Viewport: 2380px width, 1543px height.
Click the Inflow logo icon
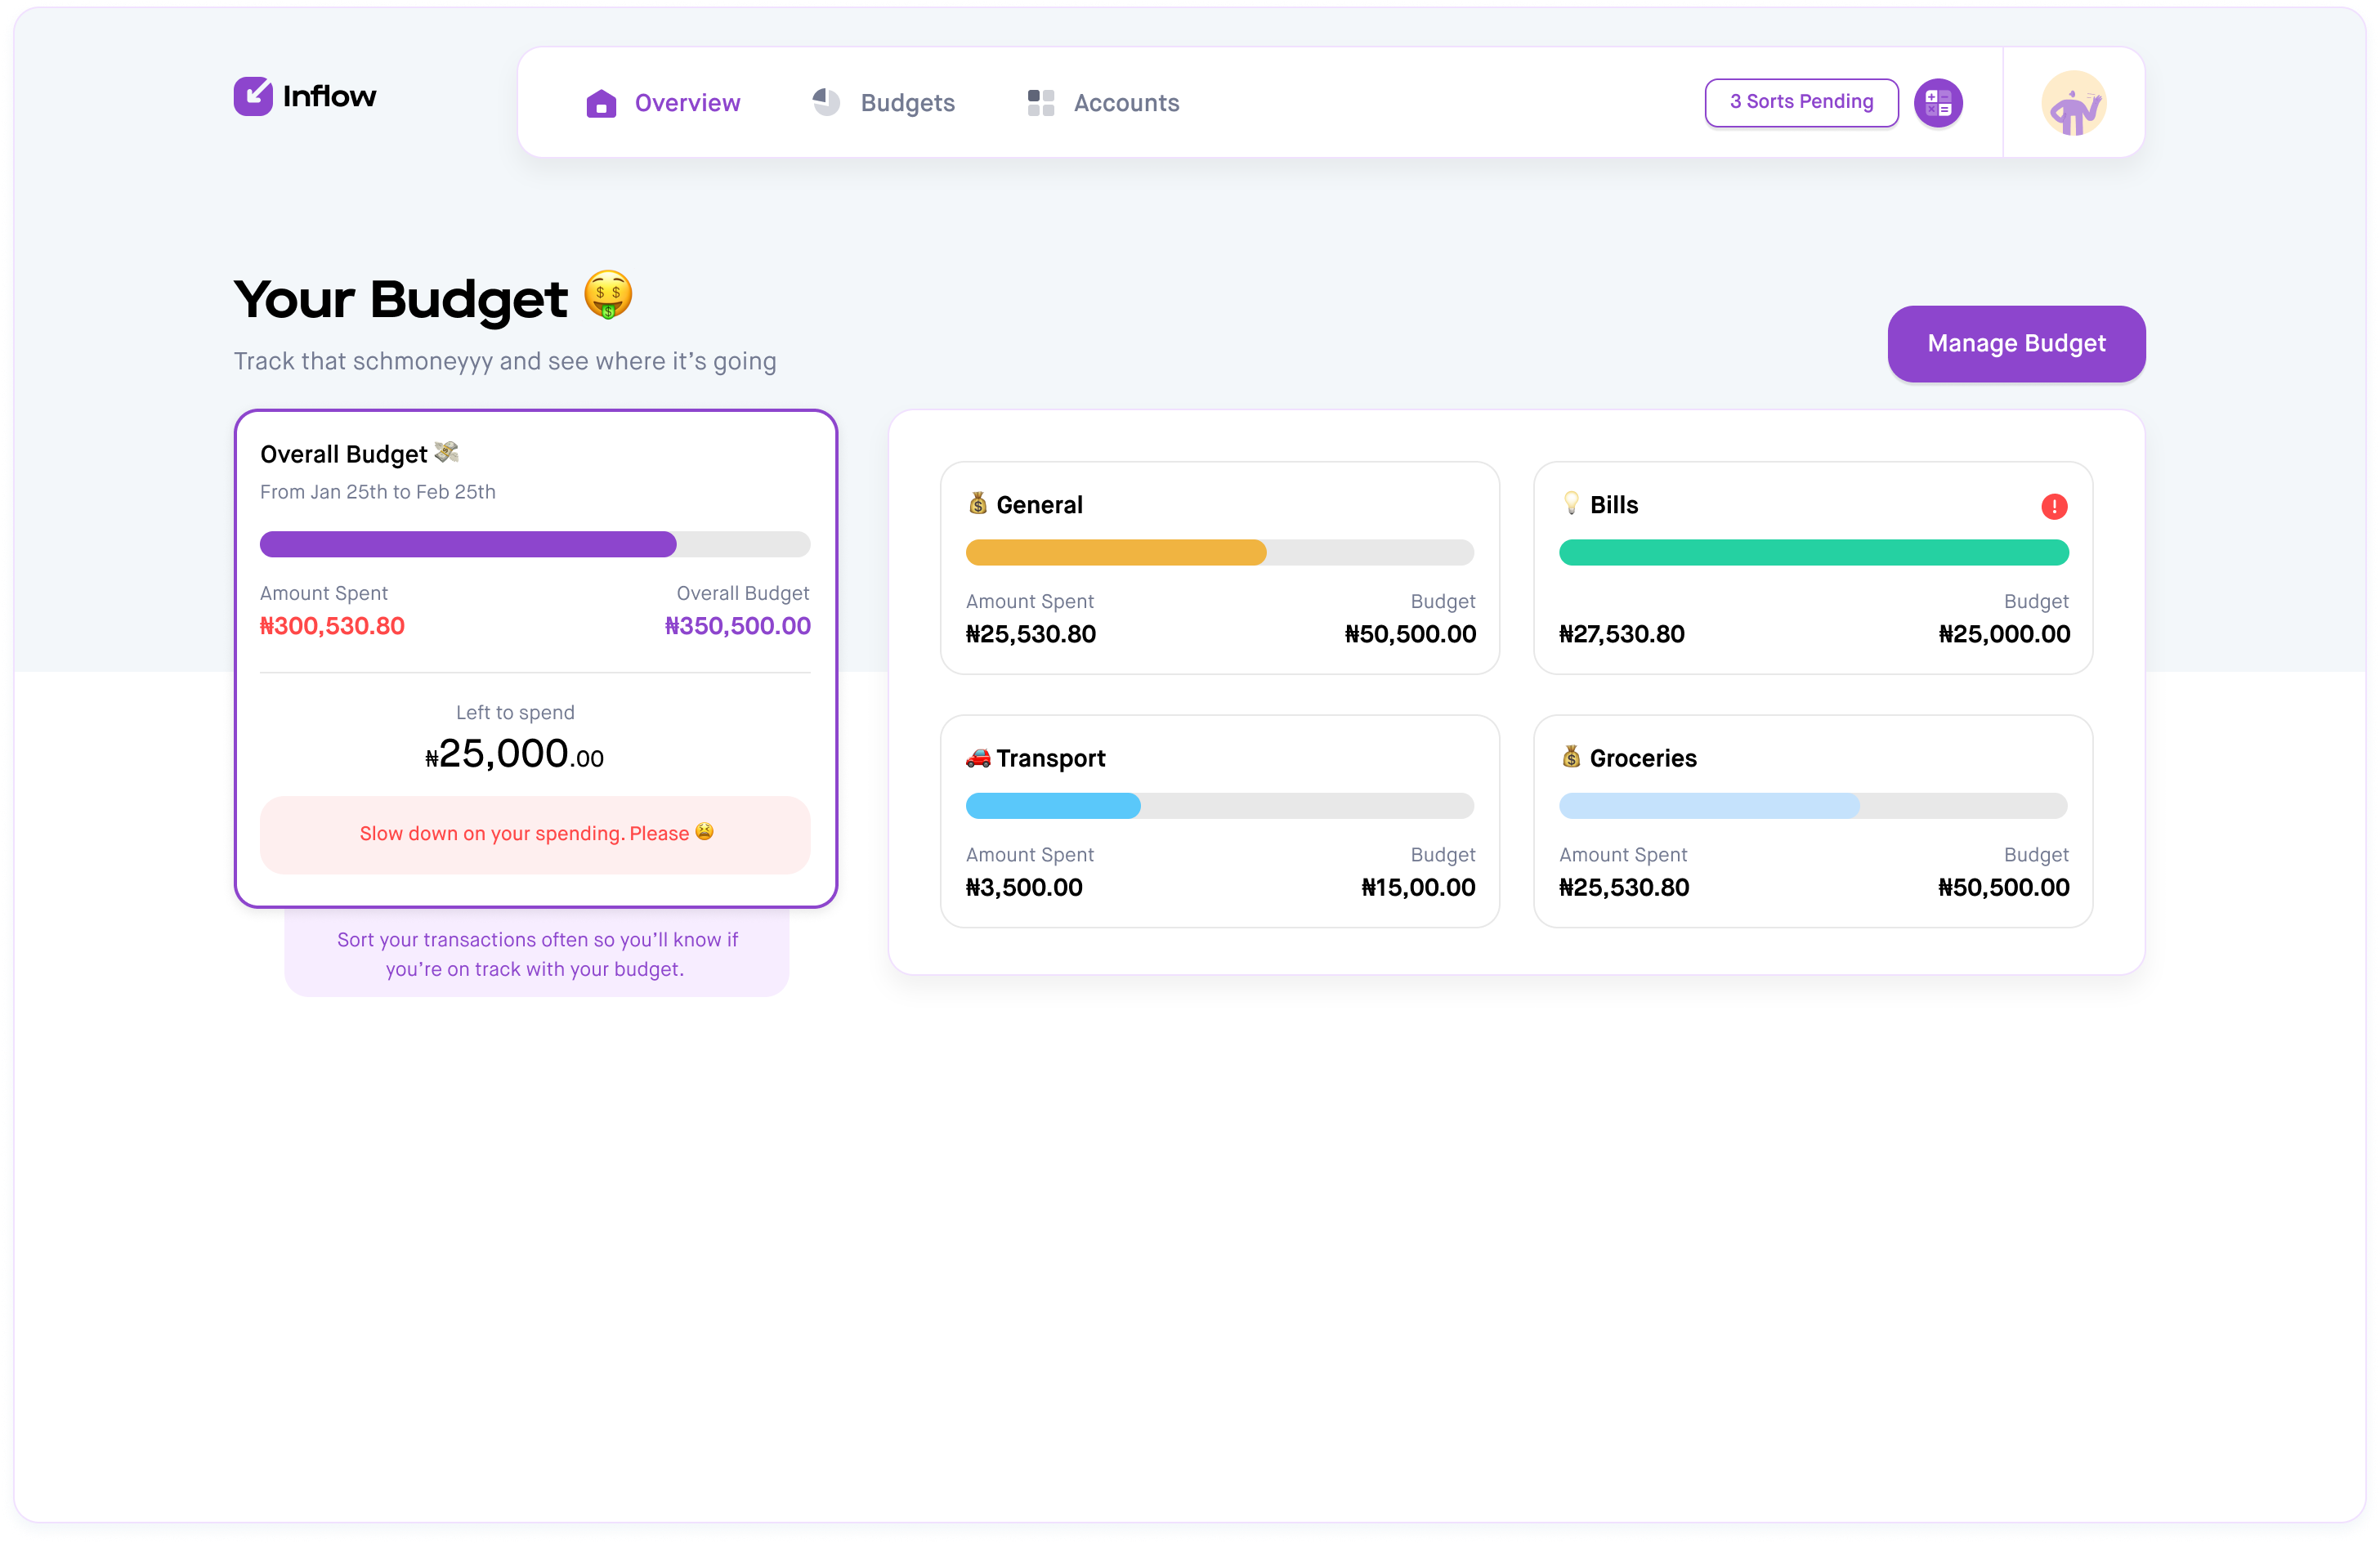tap(253, 96)
